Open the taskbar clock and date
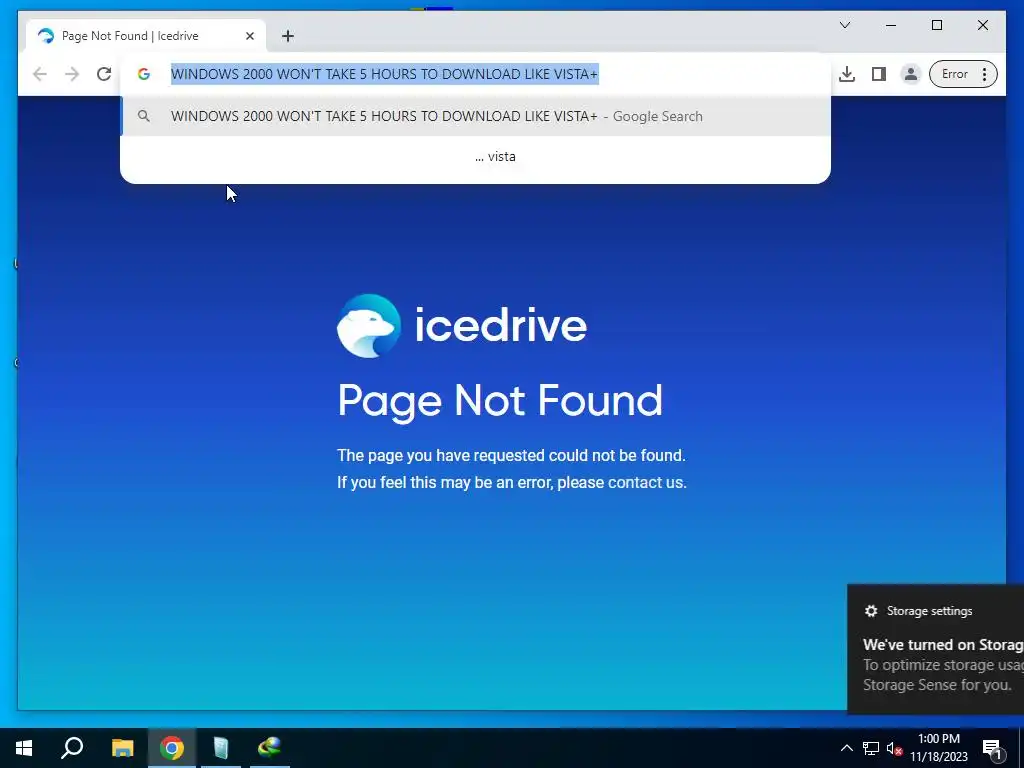Viewport: 1024px width, 768px height. [938, 748]
